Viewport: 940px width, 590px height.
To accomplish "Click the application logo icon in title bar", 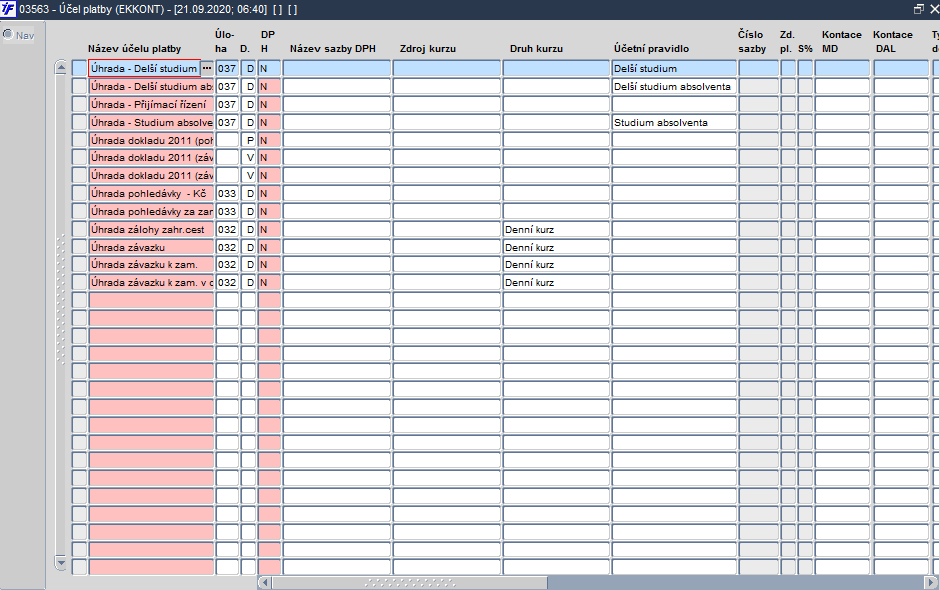I will (8, 9).
